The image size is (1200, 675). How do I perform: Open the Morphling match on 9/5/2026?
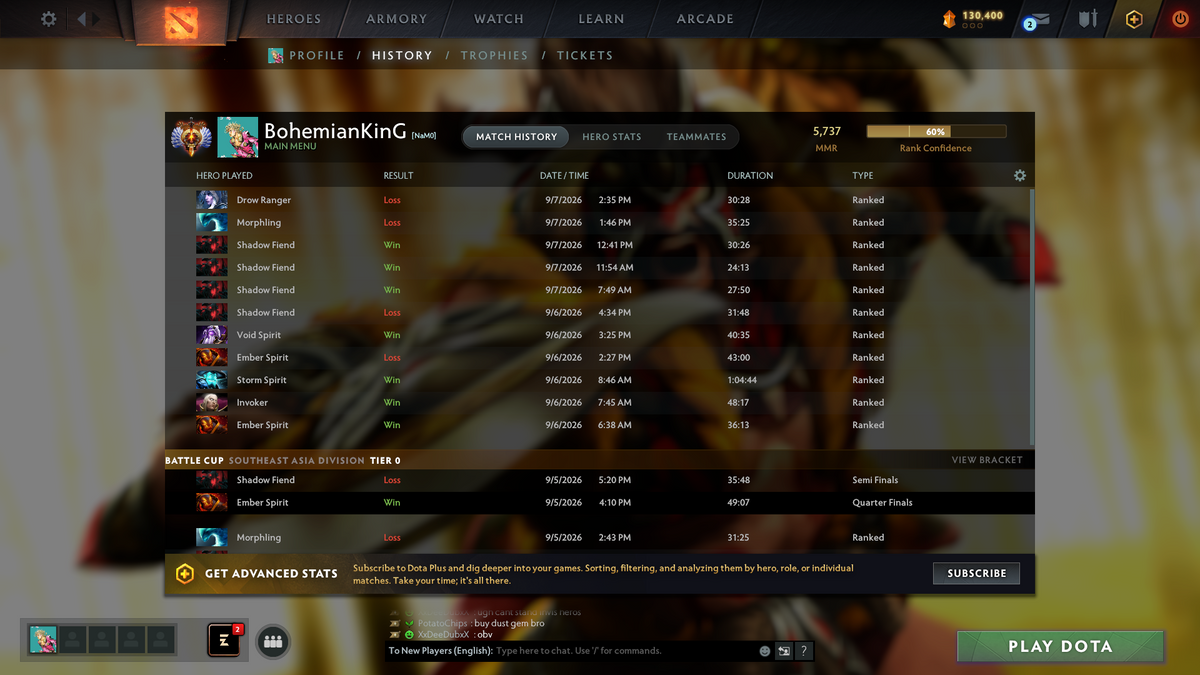click(x=600, y=537)
